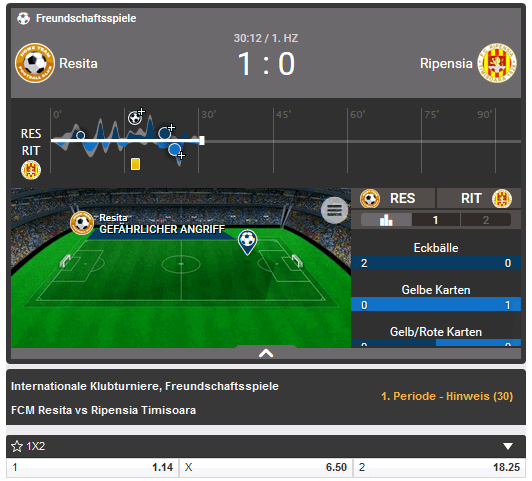Click the ball location pin on pitch
The image size is (532, 481).
click(247, 242)
